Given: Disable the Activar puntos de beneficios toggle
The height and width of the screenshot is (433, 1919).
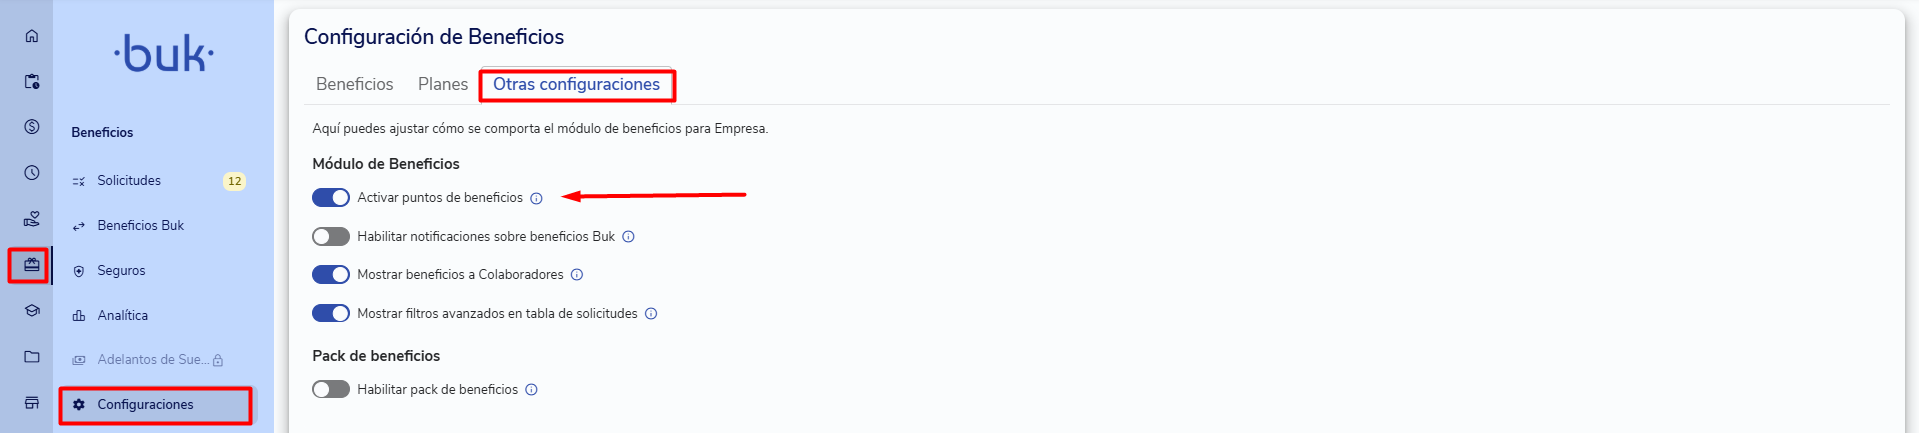Looking at the screenshot, I should click(331, 198).
